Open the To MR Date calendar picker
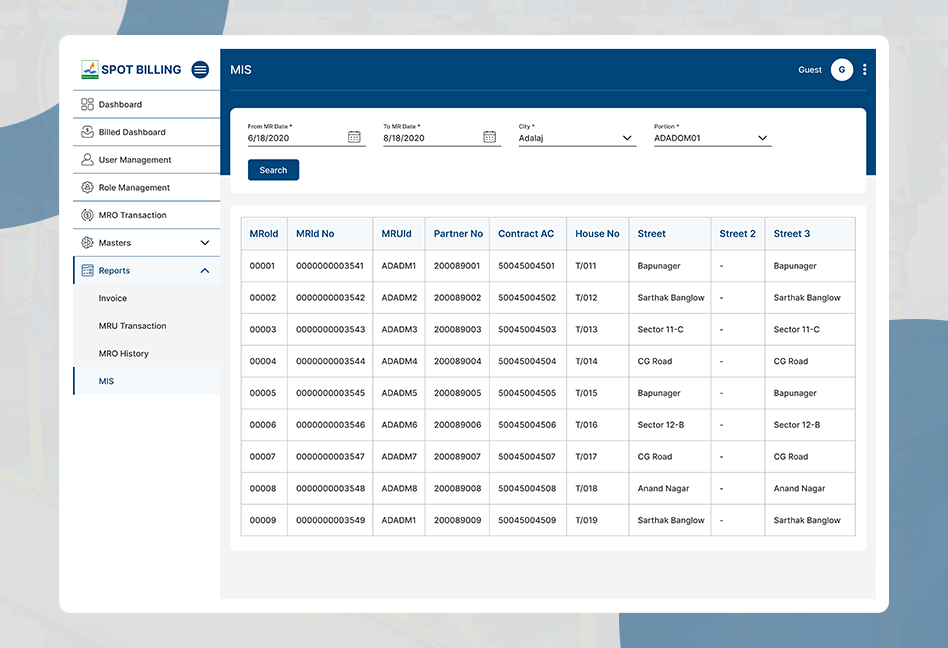This screenshot has width=948, height=648. [490, 137]
